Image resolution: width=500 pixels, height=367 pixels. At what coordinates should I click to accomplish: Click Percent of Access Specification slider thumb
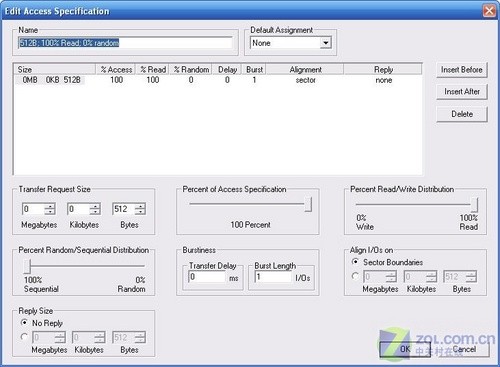click(308, 204)
